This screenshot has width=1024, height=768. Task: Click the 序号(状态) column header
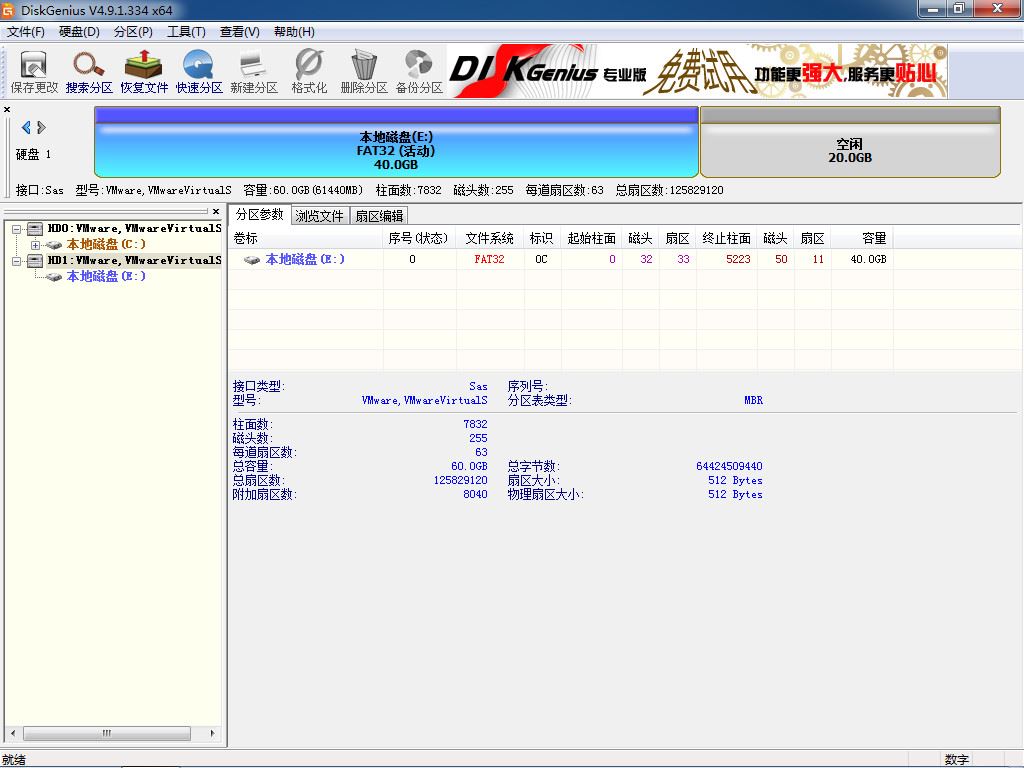pos(419,238)
